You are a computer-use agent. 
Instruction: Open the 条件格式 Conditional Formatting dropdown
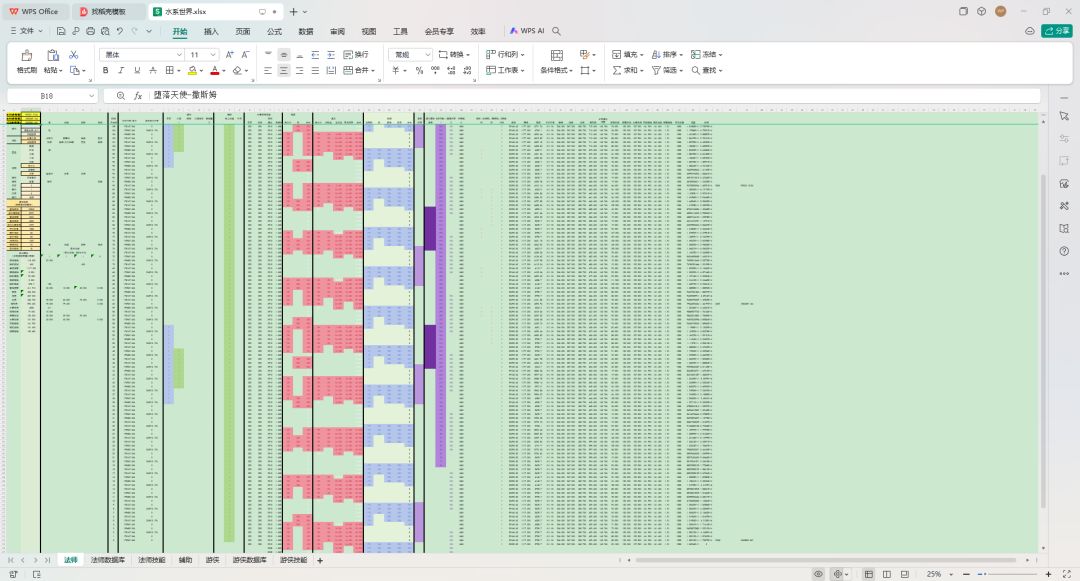pyautogui.click(x=556, y=70)
